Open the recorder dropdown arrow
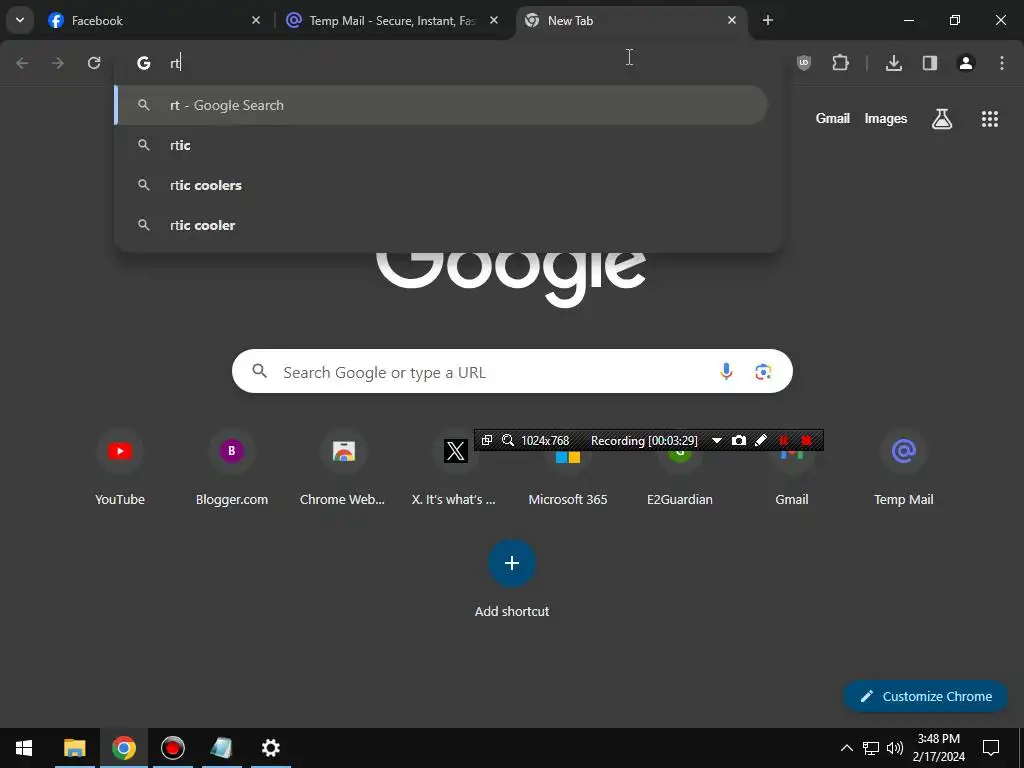 coord(716,440)
